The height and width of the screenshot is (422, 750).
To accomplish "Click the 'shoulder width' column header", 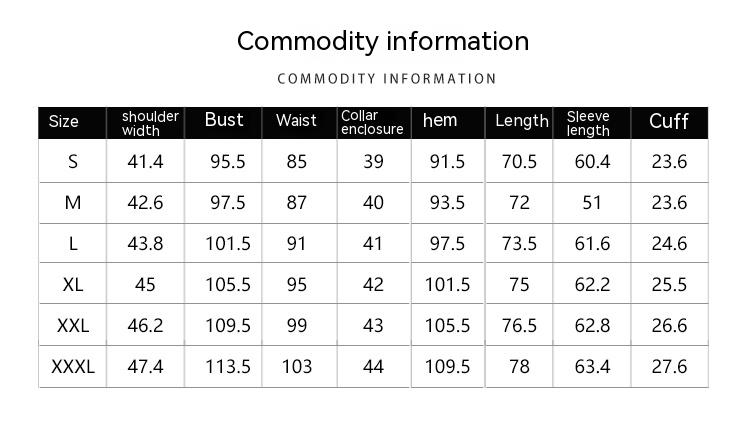I will coord(150,123).
